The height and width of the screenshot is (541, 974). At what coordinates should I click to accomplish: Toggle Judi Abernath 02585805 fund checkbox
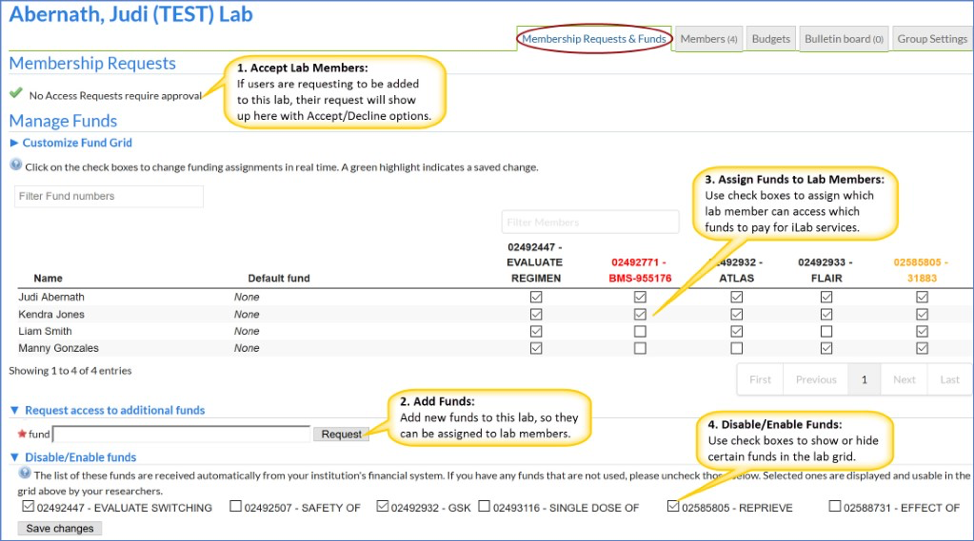click(922, 298)
